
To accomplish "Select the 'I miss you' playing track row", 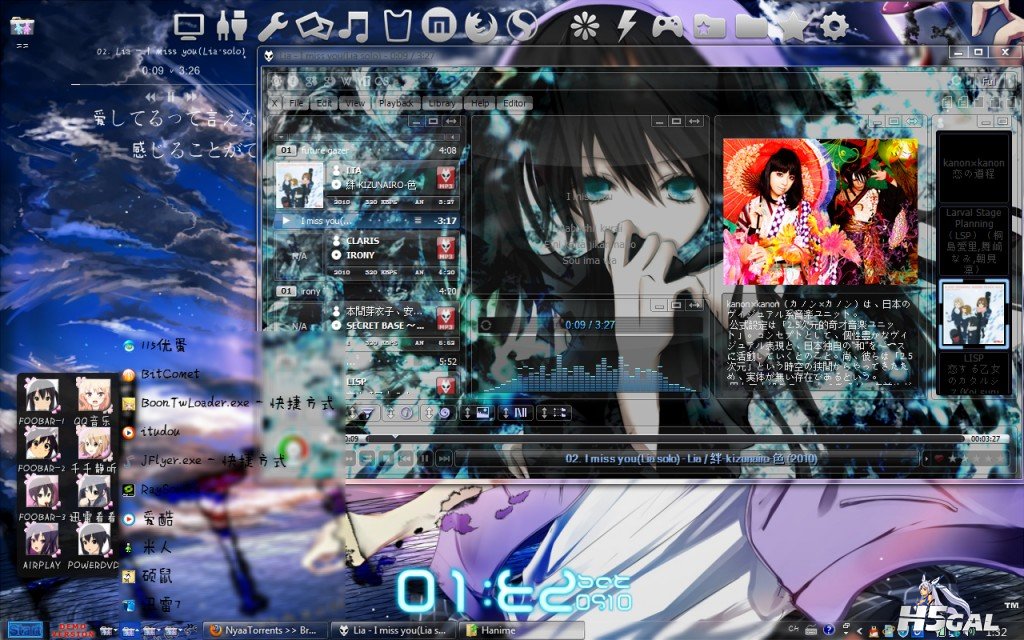I will 368,220.
